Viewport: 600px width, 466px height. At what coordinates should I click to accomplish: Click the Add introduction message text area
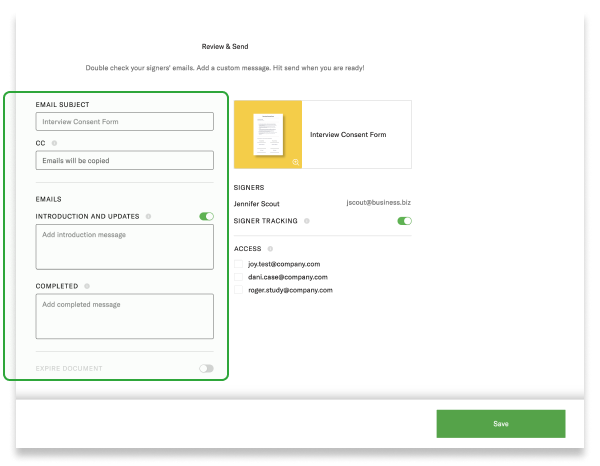(125, 247)
